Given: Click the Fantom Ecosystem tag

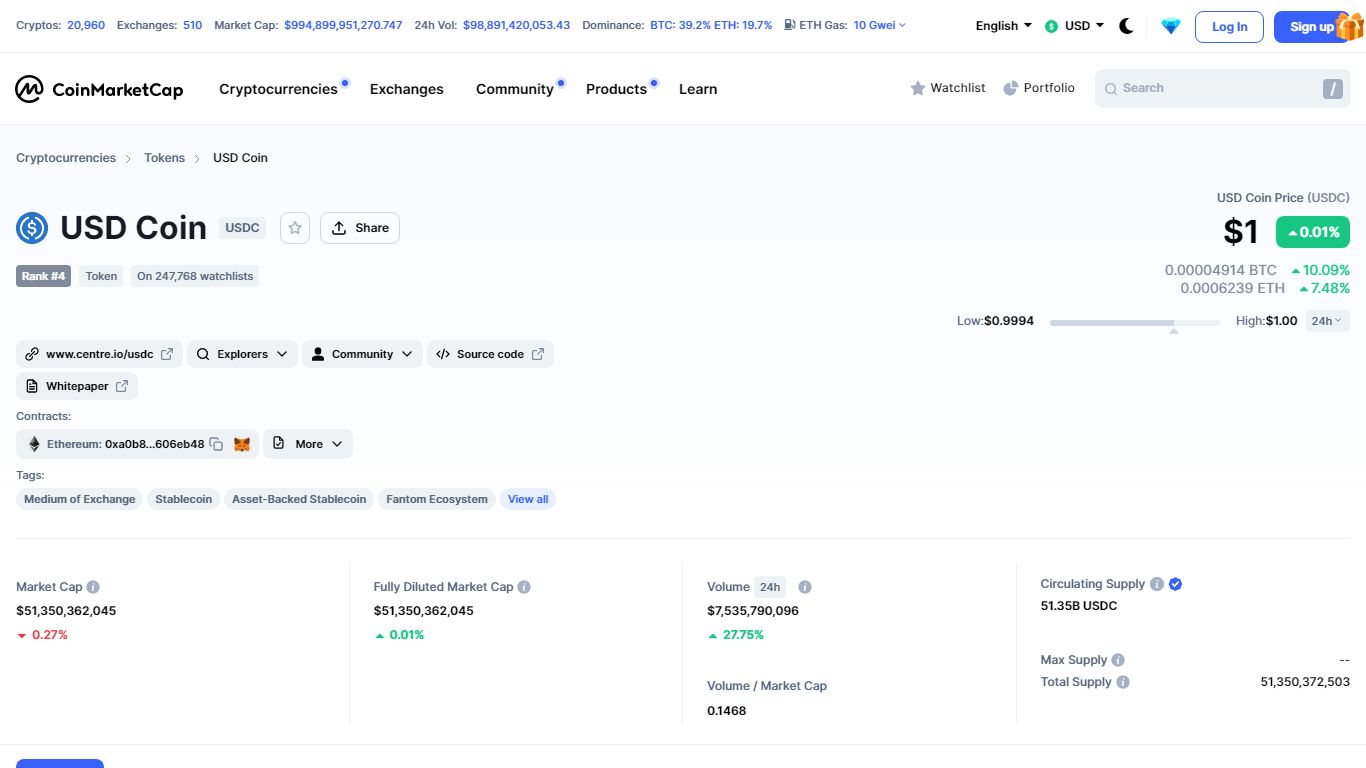Looking at the screenshot, I should coord(437,499).
